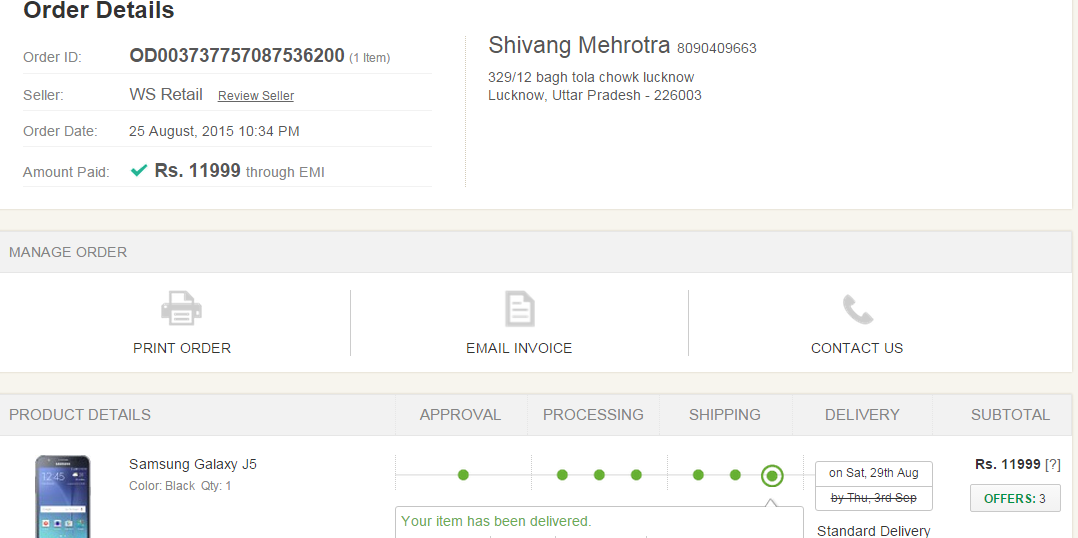
Task: Click the EMAIL INVOICE label
Action: (519, 348)
